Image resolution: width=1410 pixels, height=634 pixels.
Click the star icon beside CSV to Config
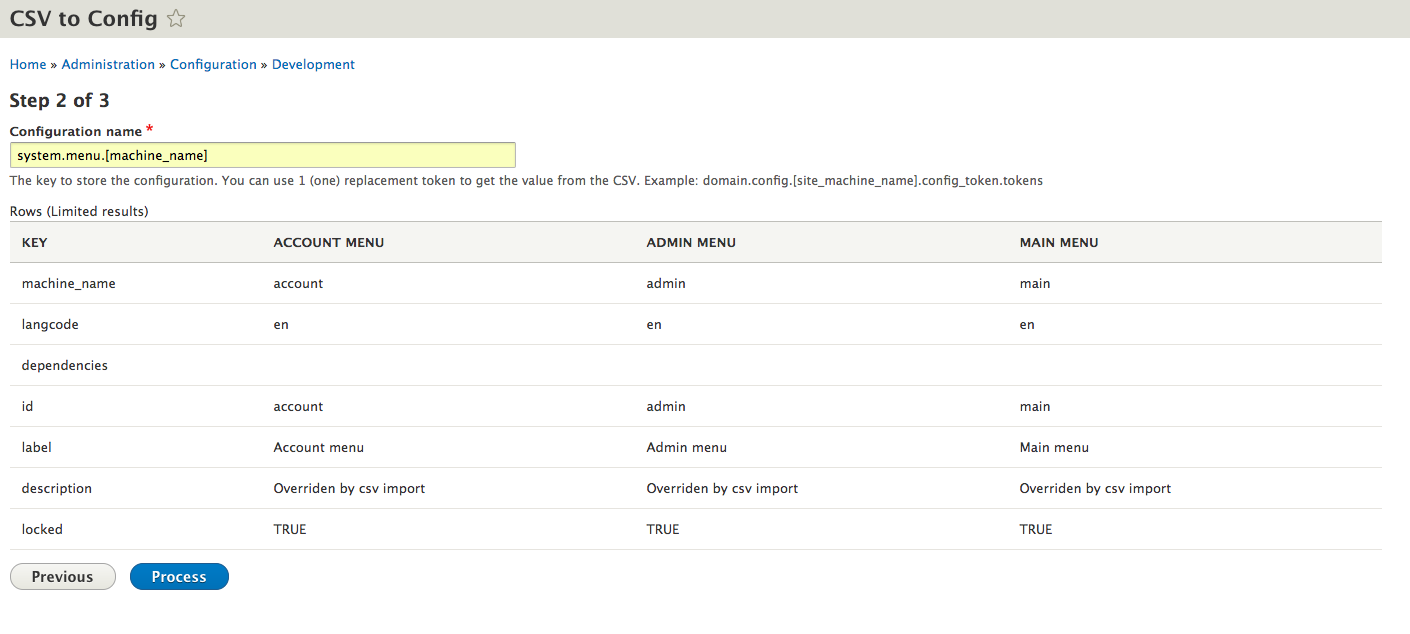pyautogui.click(x=176, y=19)
